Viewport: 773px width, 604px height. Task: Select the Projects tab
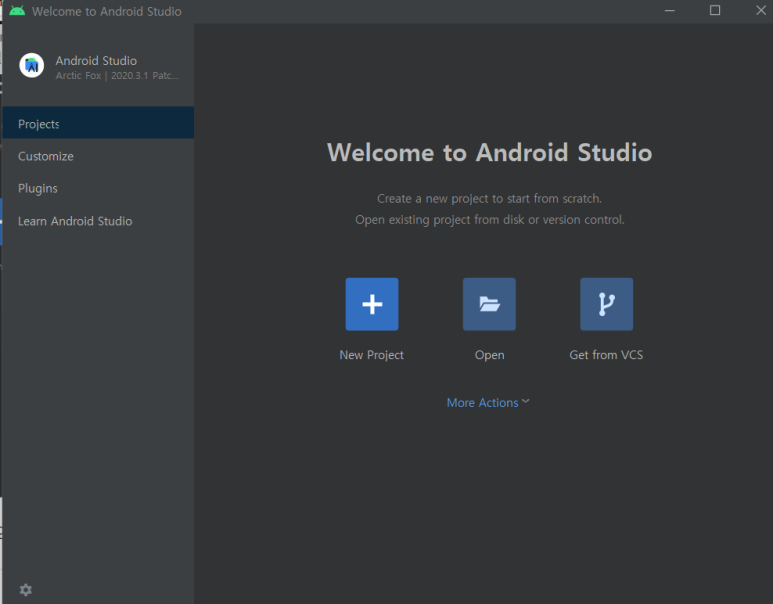tap(98, 122)
